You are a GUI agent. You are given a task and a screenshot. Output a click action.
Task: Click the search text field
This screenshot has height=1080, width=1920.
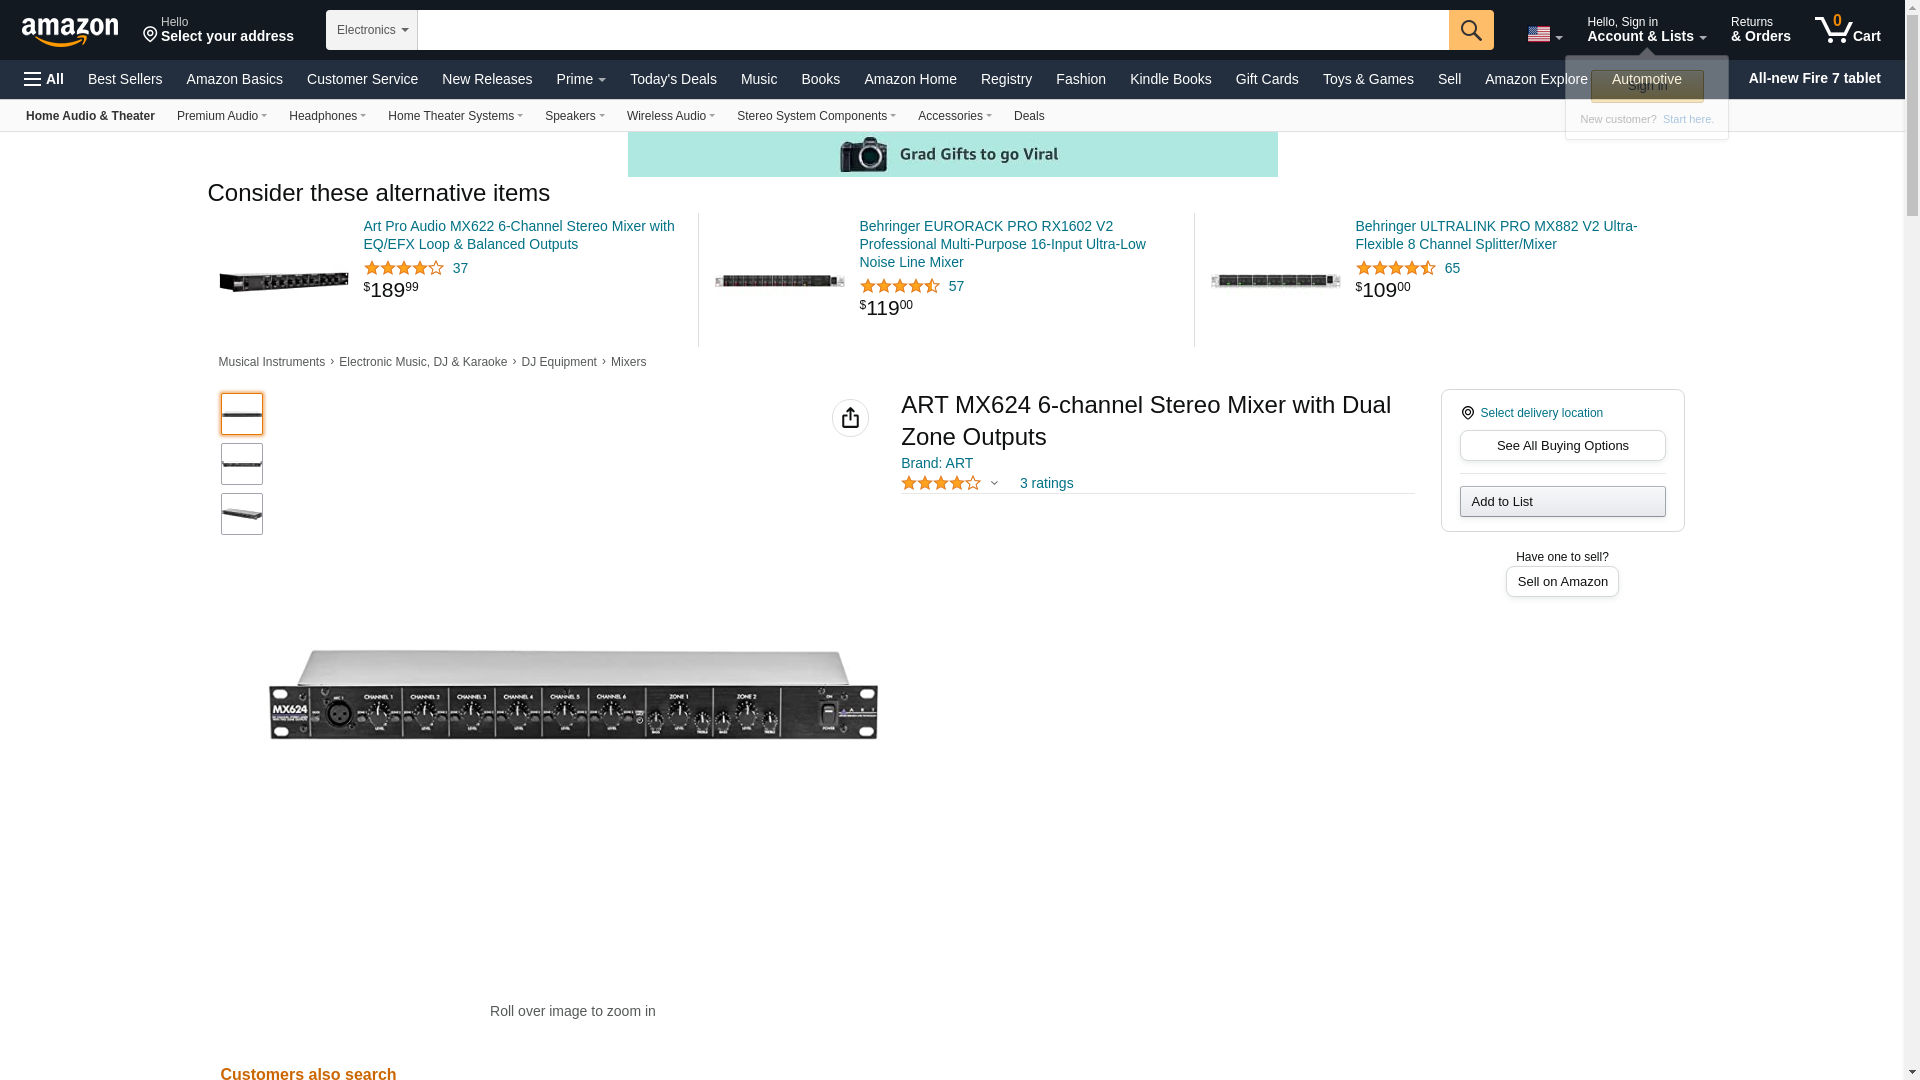click(932, 30)
